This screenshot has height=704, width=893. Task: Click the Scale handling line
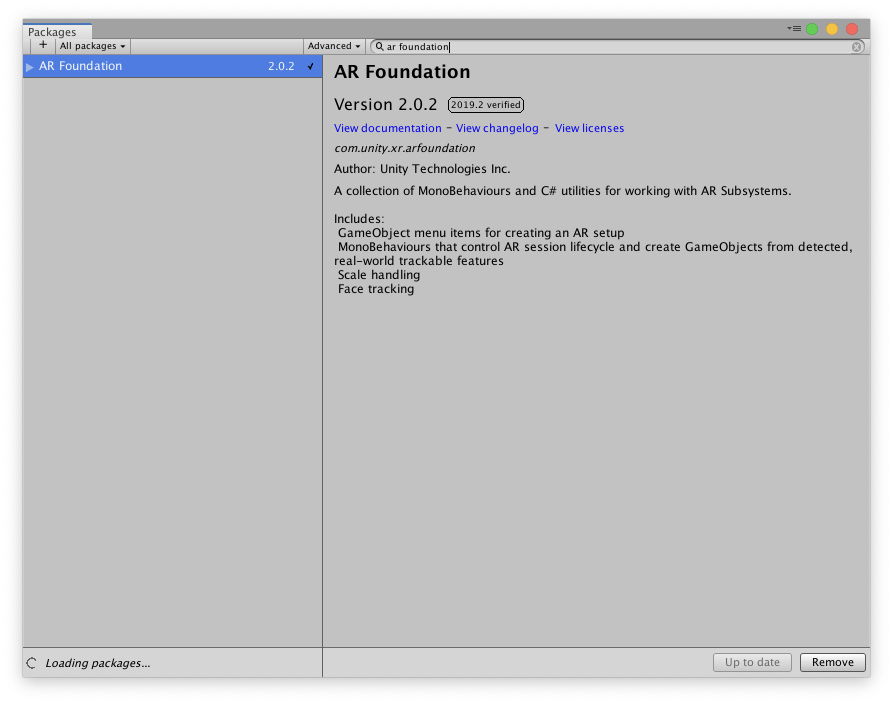(x=379, y=275)
